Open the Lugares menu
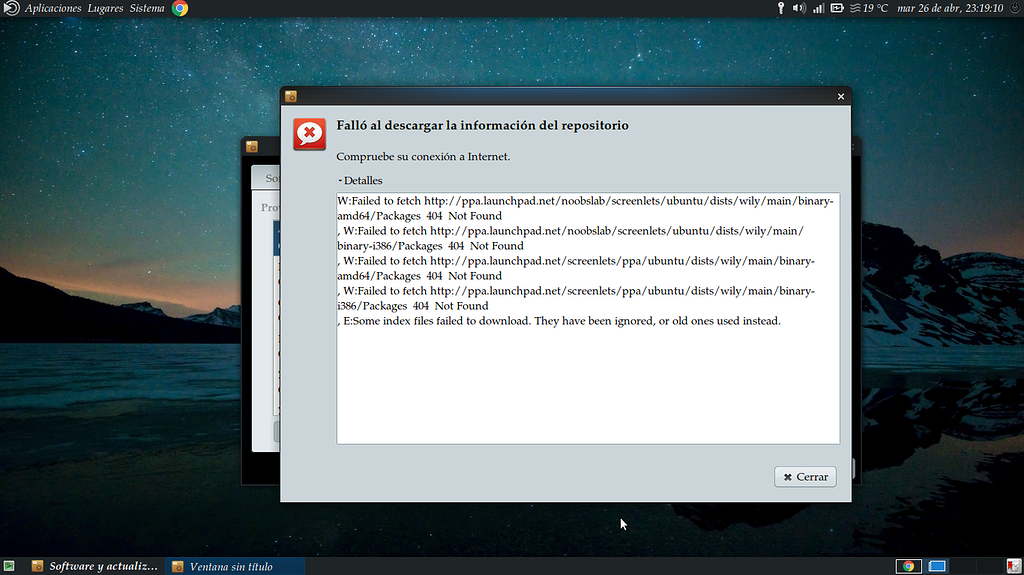The image size is (1024, 575). pos(105,8)
